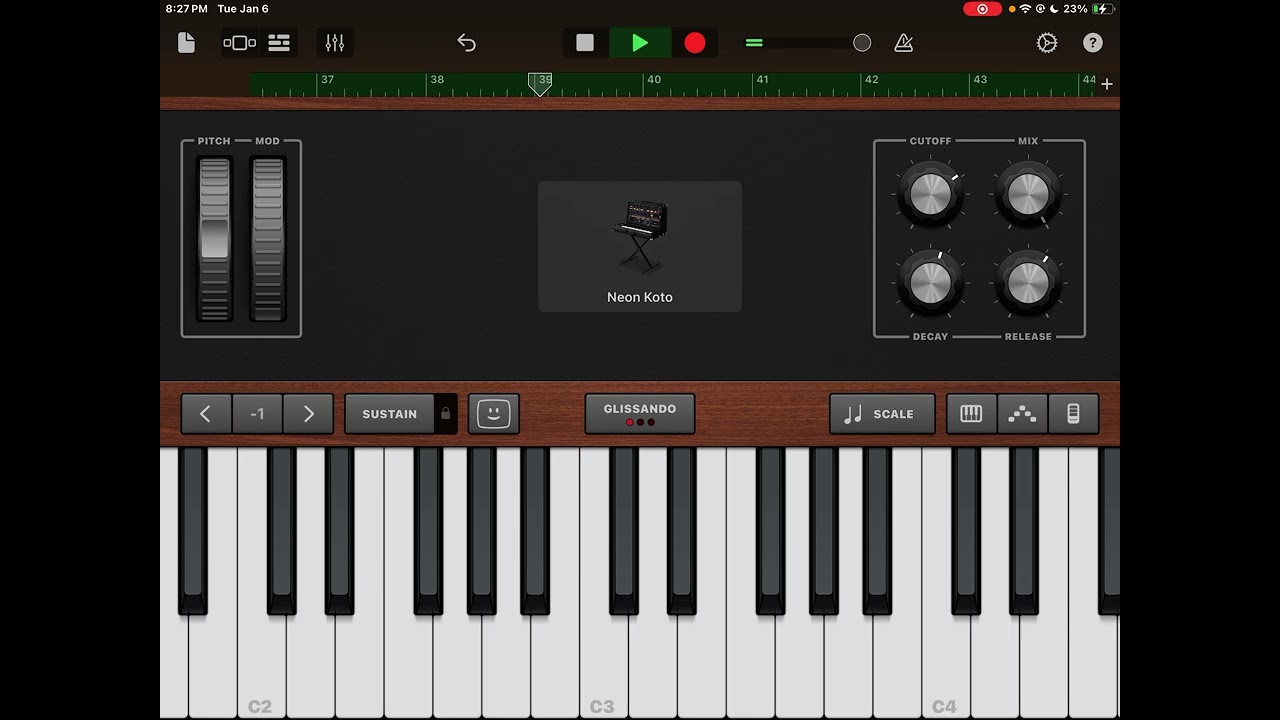The image size is (1280, 720).
Task: Toggle the Sustain button
Action: (390, 414)
